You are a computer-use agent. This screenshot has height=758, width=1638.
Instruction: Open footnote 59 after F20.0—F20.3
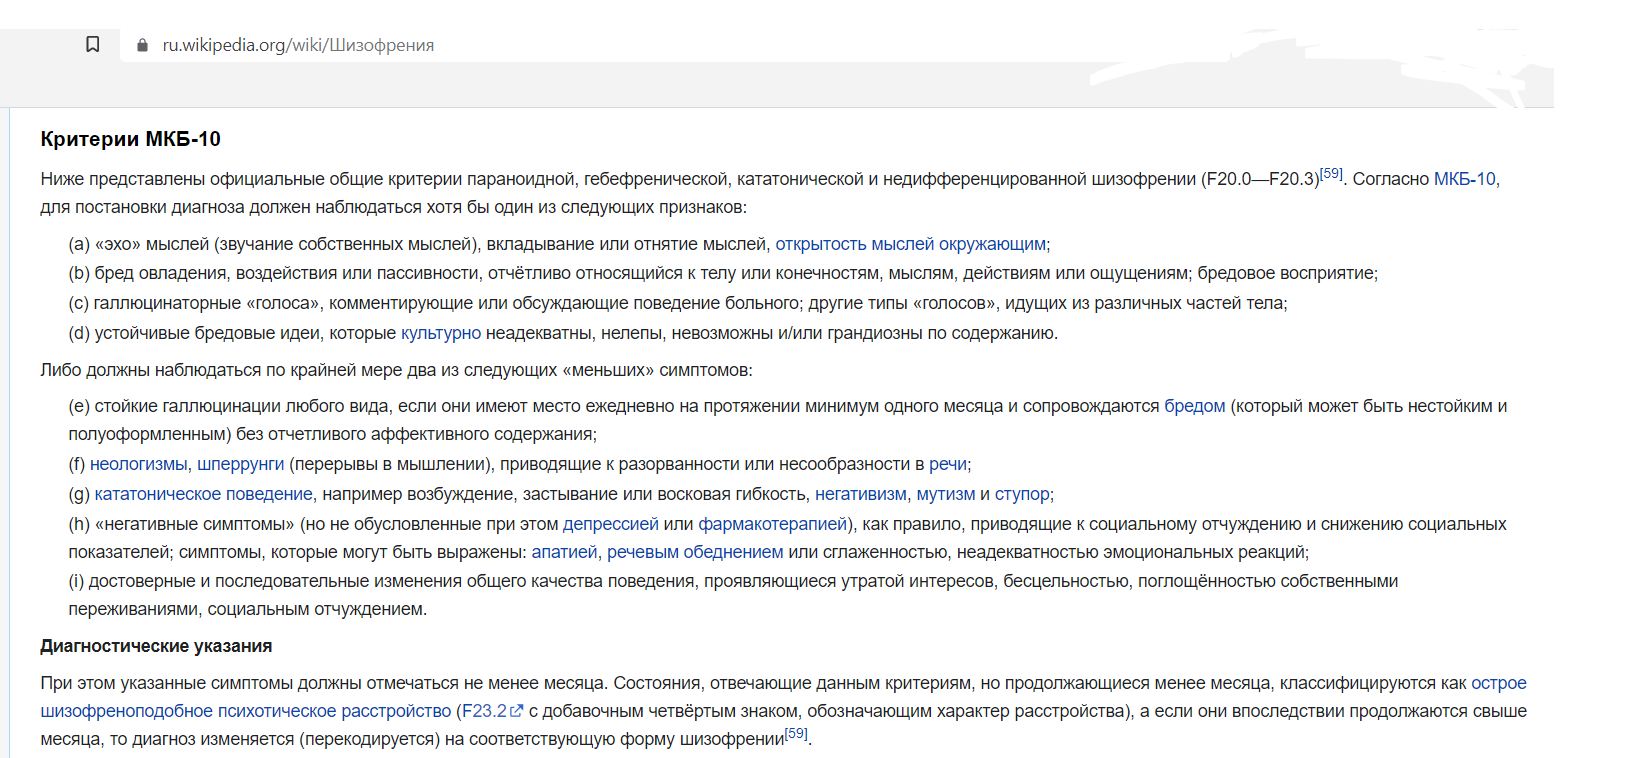[1331, 174]
